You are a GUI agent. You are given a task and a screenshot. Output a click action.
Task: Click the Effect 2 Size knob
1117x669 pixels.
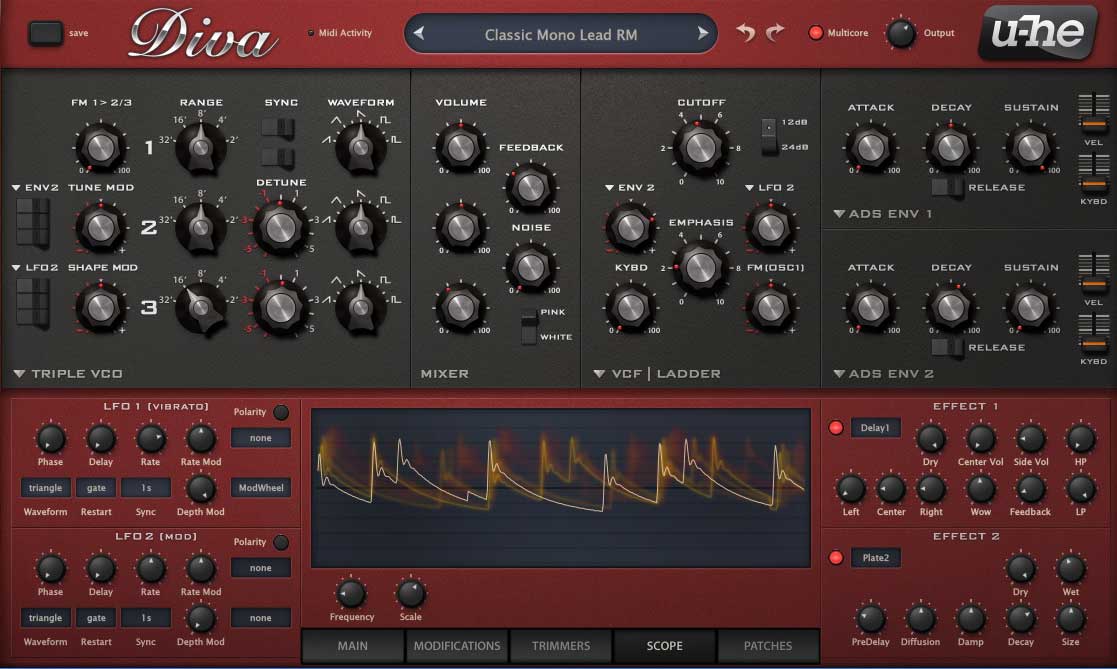[x=1070, y=618]
